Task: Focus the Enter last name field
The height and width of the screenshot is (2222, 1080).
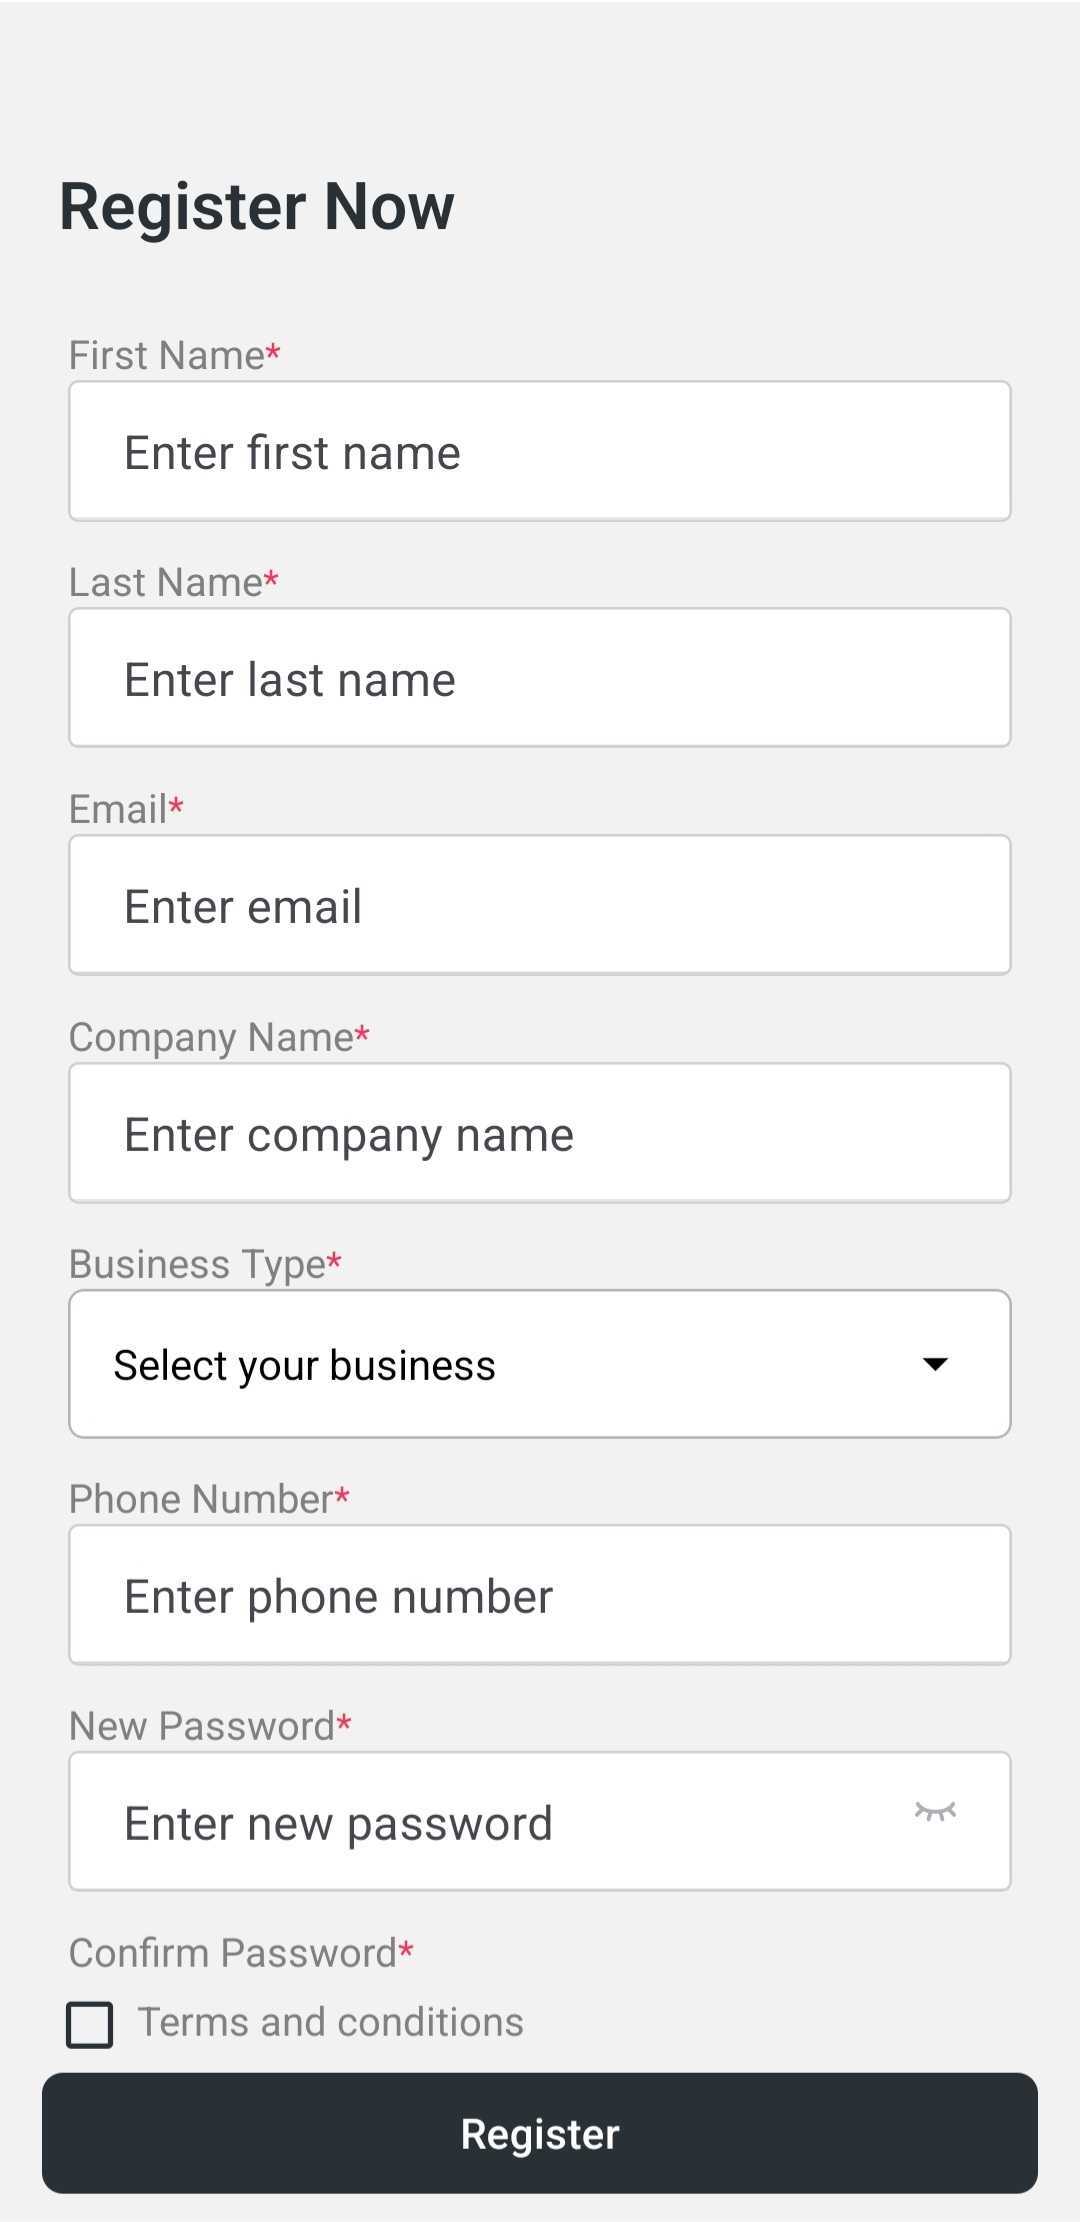Action: (x=540, y=678)
